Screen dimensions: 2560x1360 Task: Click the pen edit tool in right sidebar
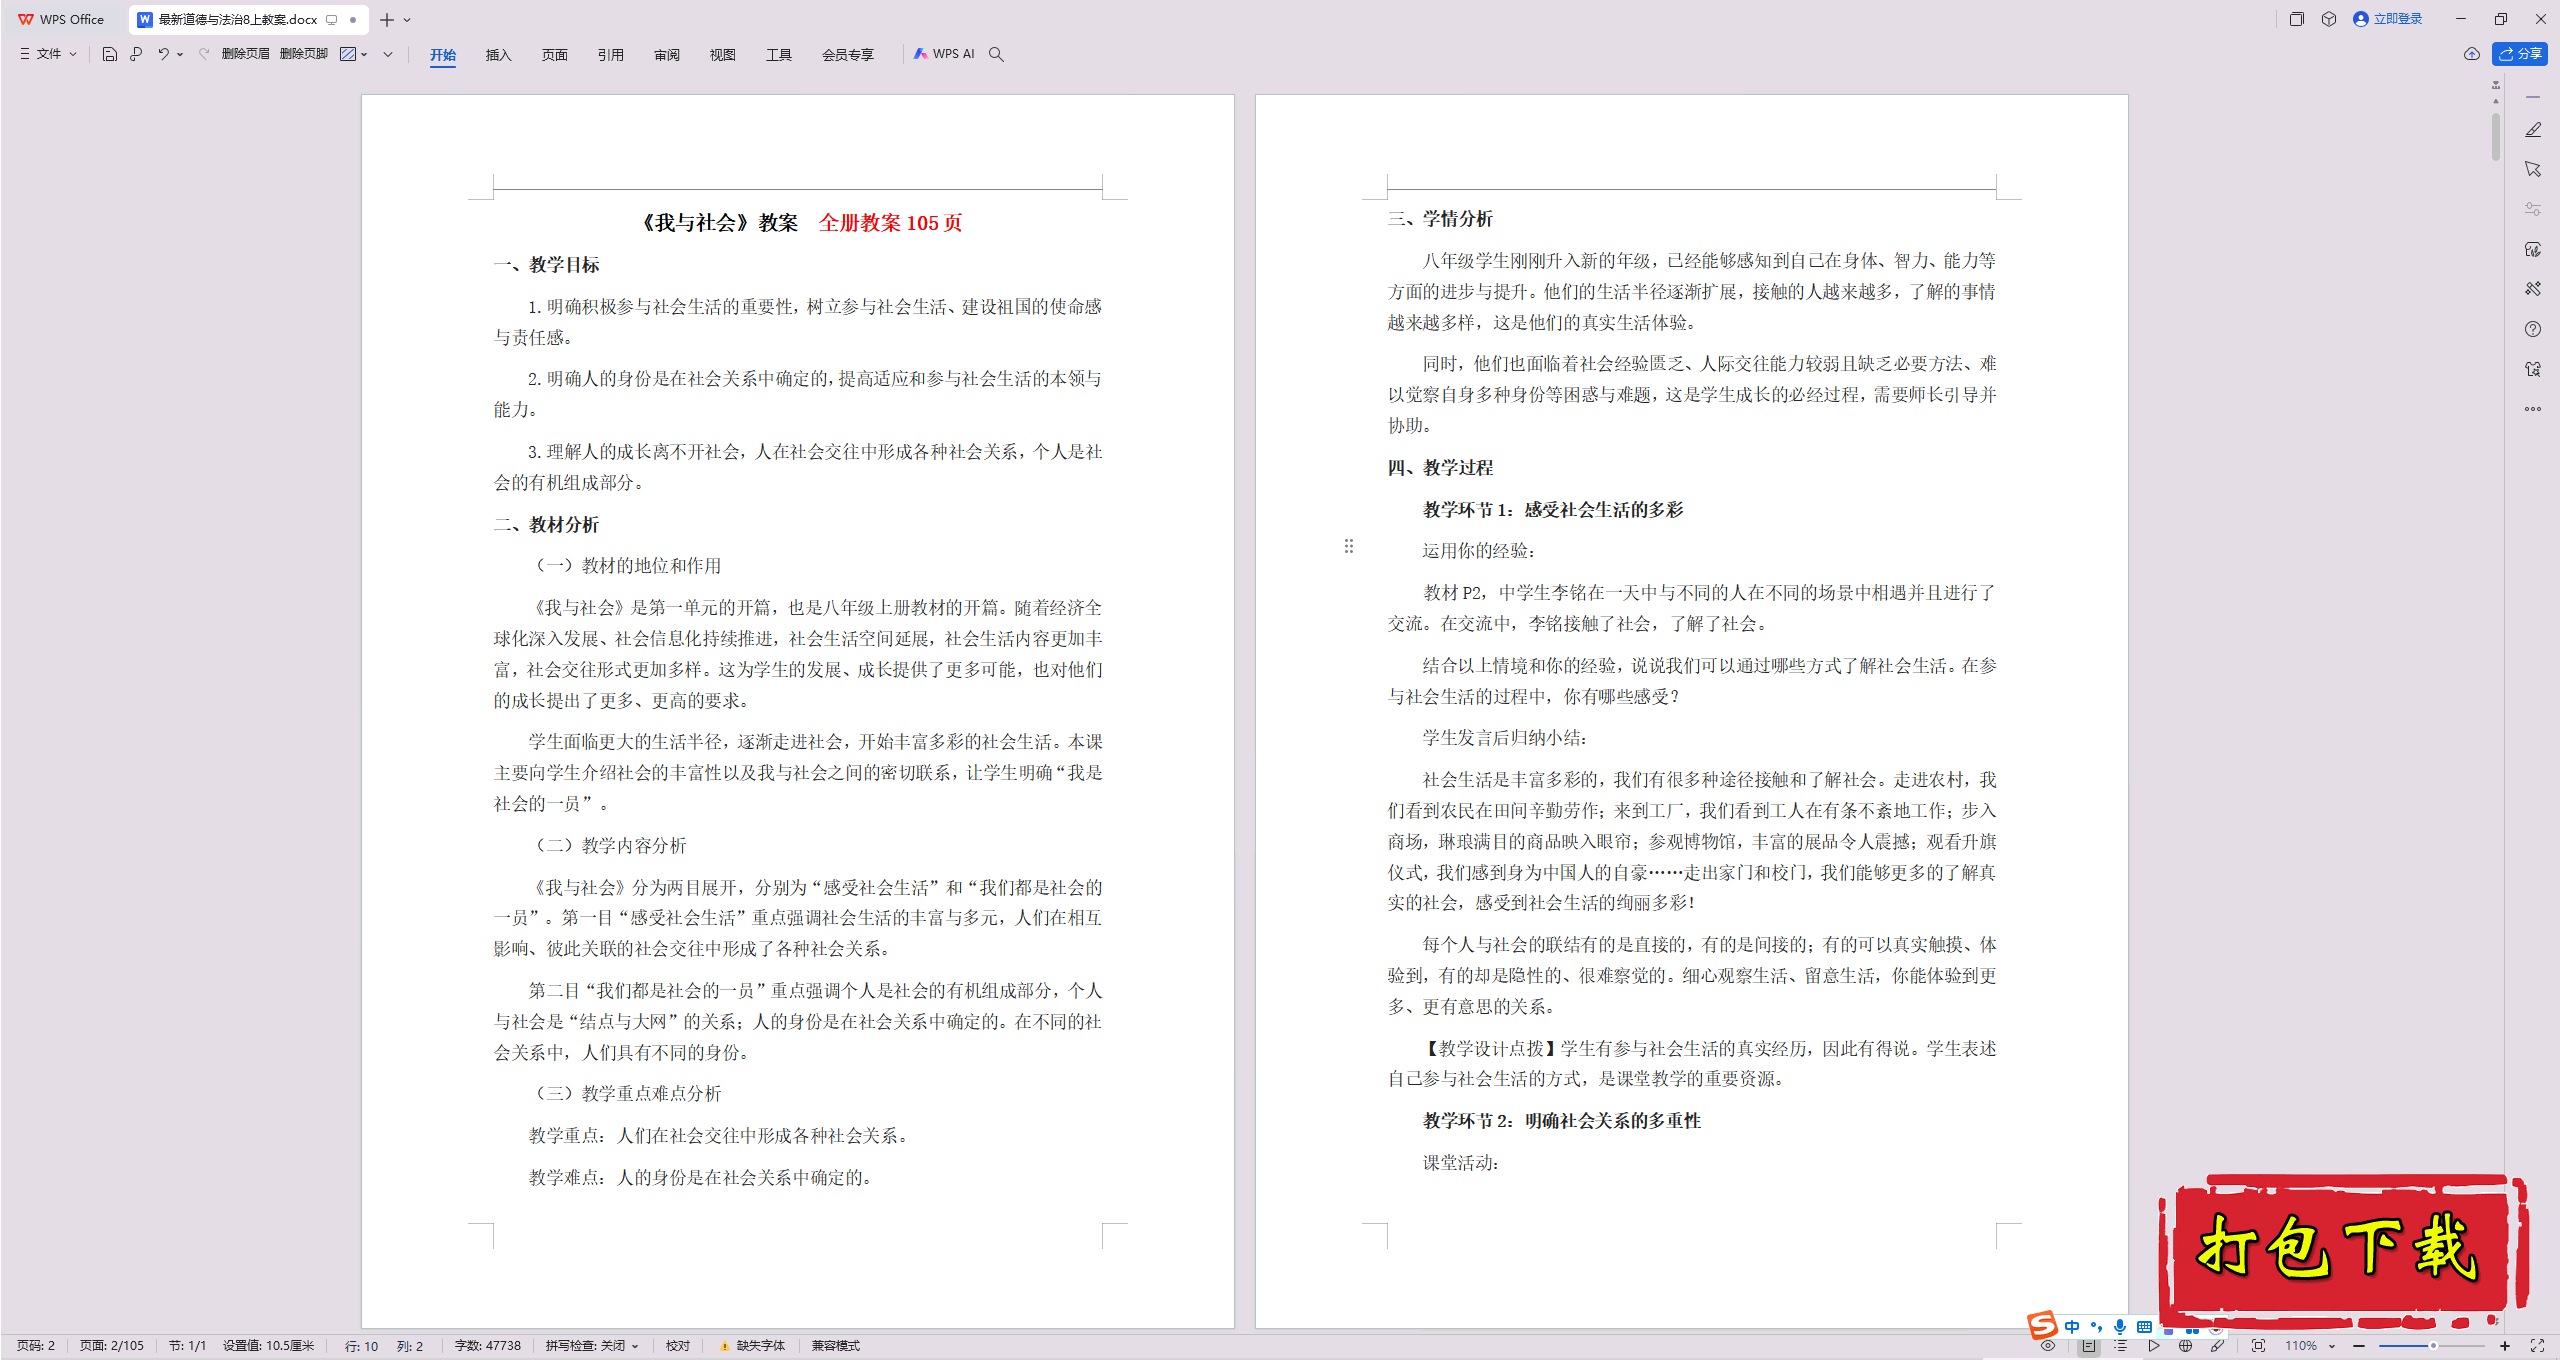point(2532,130)
